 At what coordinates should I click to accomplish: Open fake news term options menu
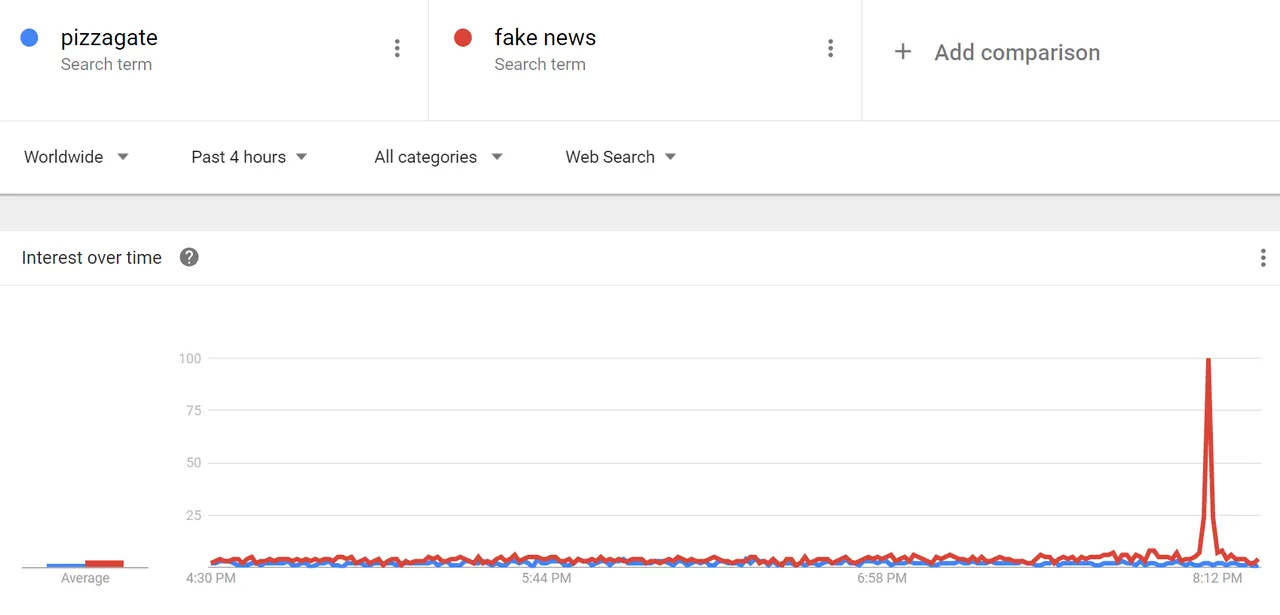click(x=830, y=49)
